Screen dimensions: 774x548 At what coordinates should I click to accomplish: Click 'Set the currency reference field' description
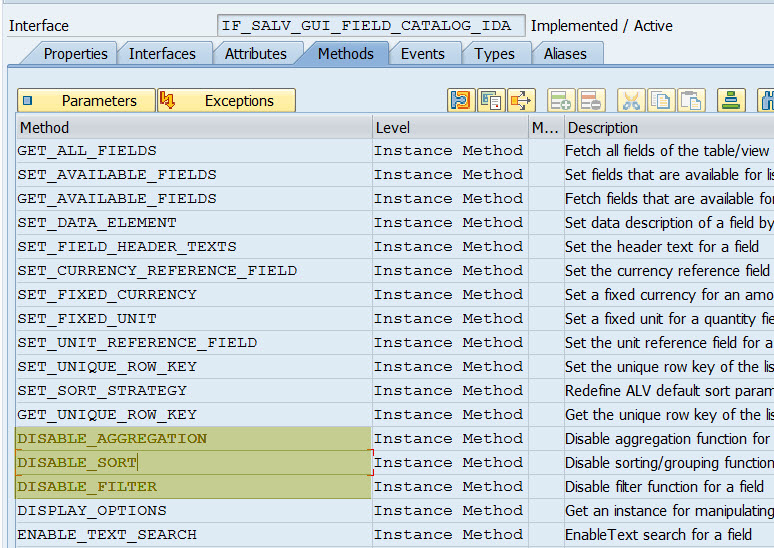pyautogui.click(x=667, y=271)
